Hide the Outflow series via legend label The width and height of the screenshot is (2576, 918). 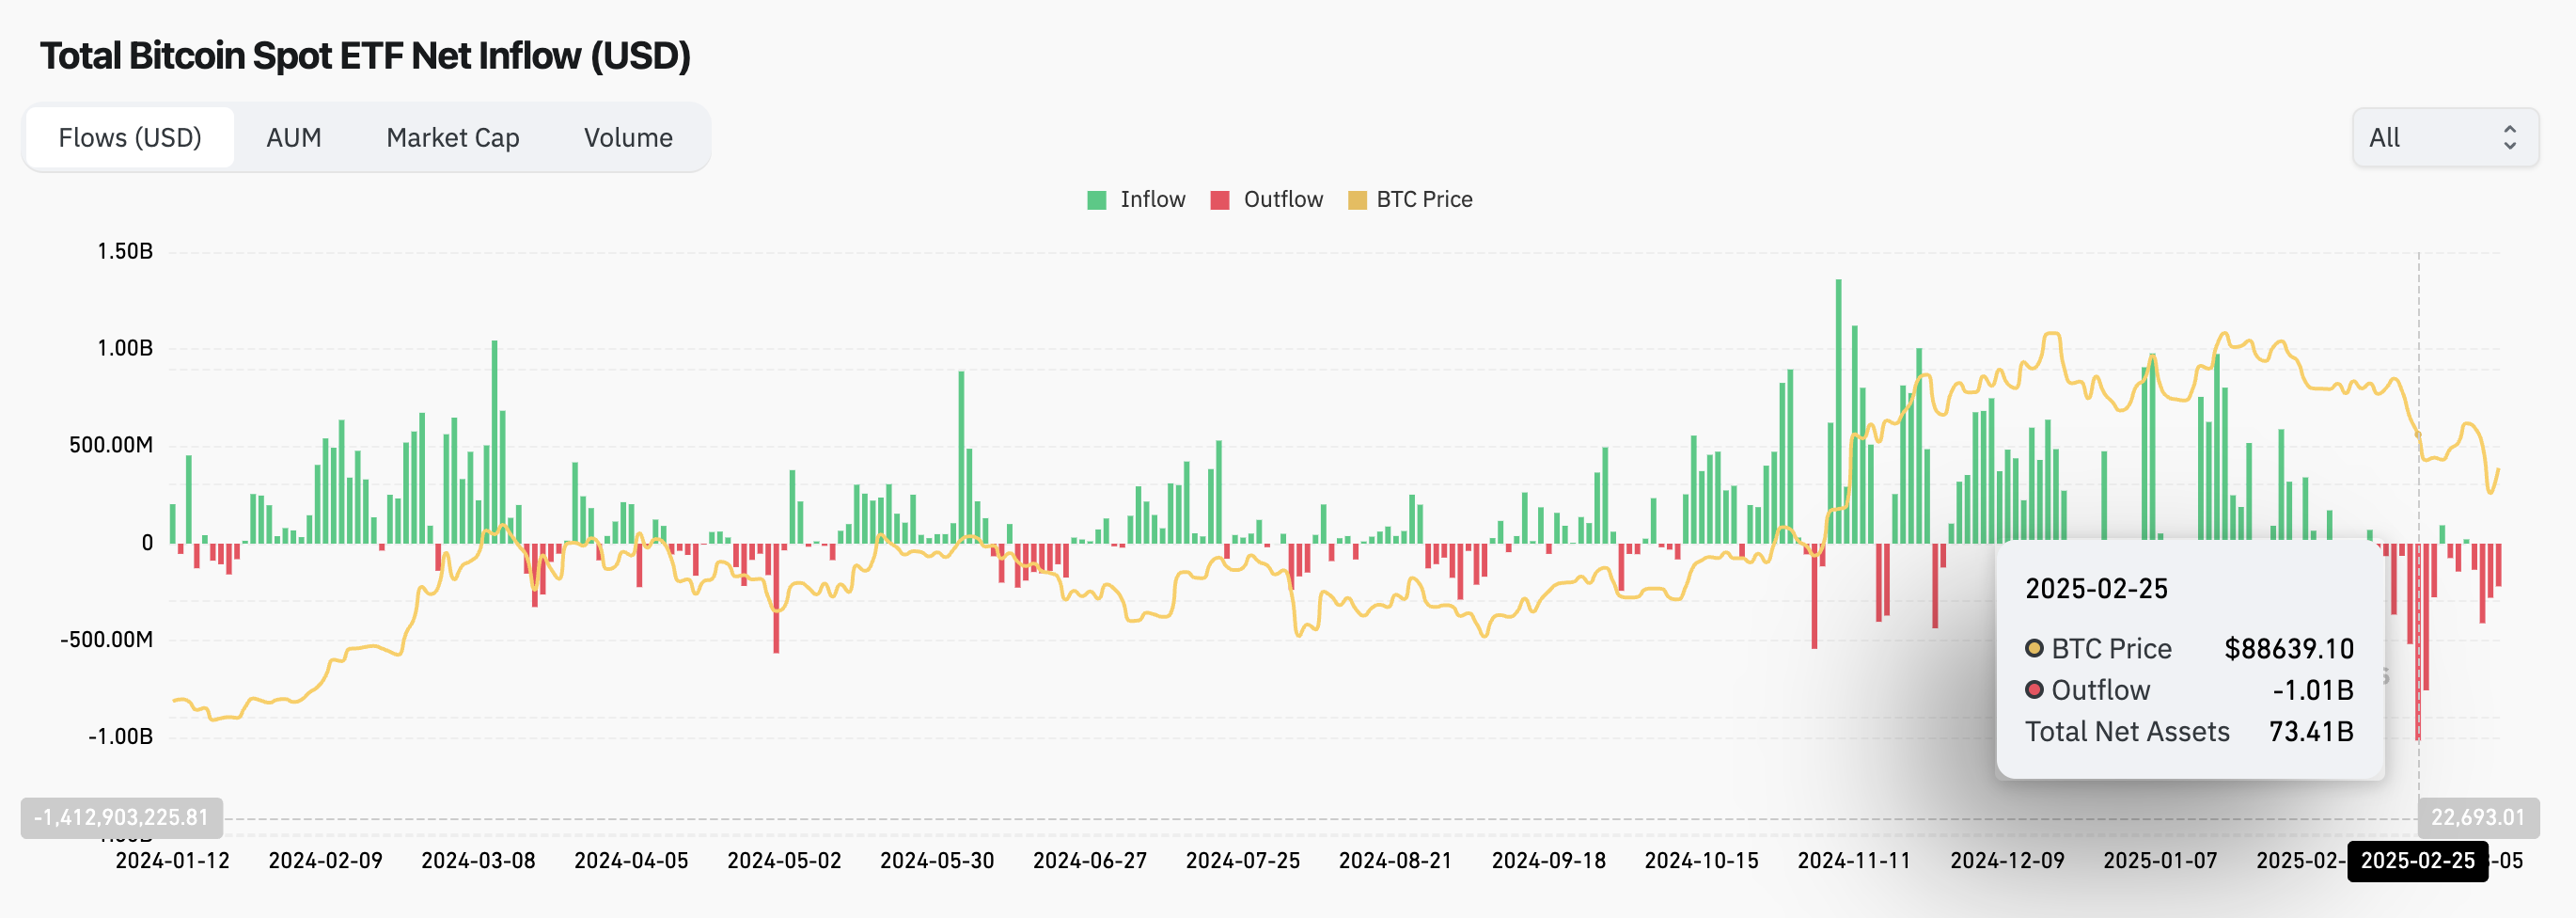[1282, 200]
